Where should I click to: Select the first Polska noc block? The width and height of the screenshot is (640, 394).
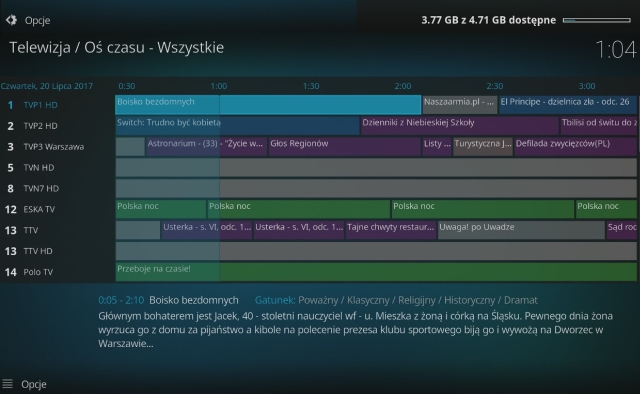[x=161, y=209]
